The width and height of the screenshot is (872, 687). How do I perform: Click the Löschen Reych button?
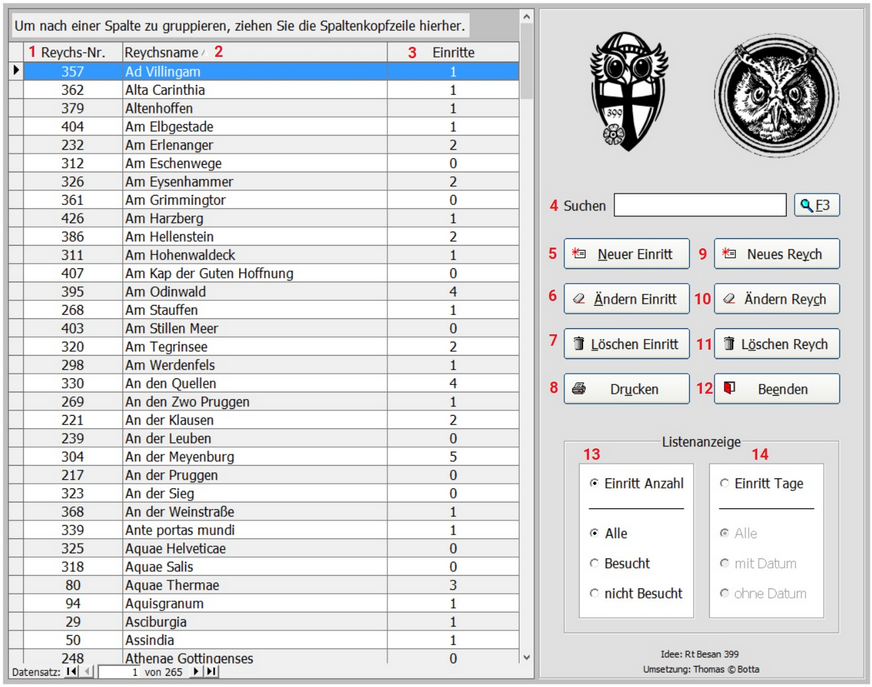tap(777, 344)
